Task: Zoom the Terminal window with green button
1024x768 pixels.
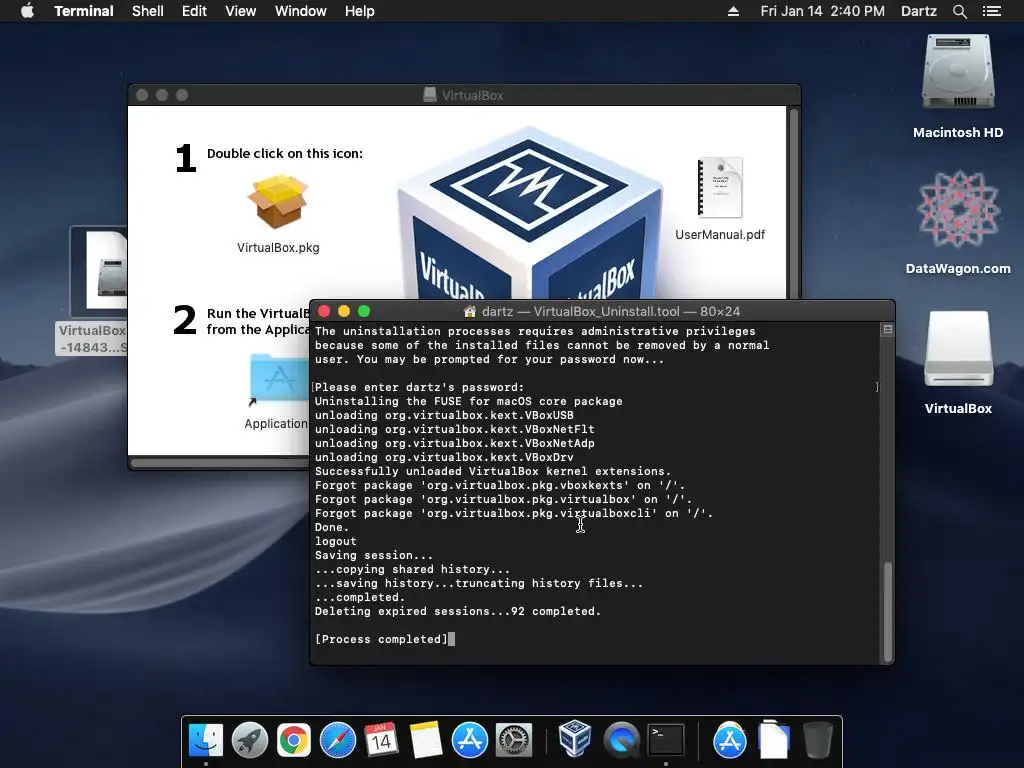Action: click(364, 312)
